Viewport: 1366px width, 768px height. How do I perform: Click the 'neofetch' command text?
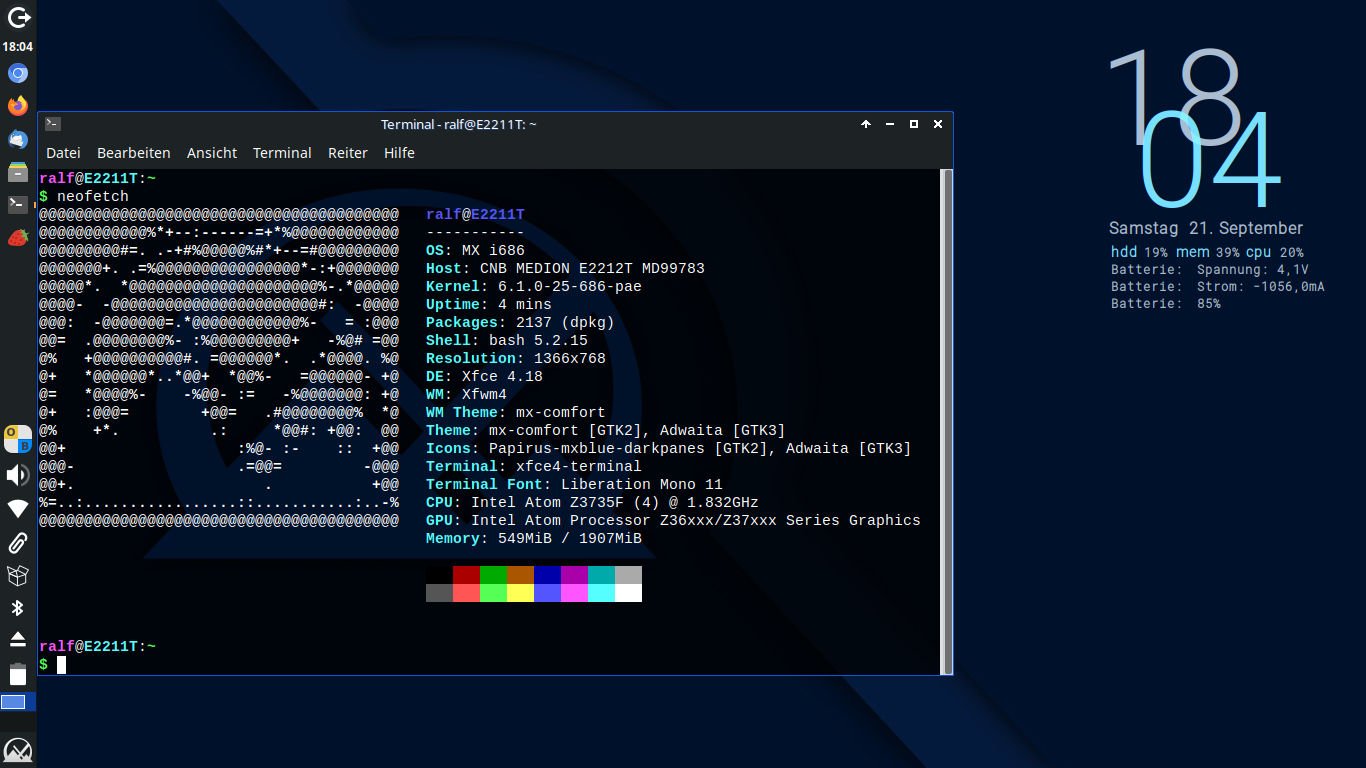93,197
